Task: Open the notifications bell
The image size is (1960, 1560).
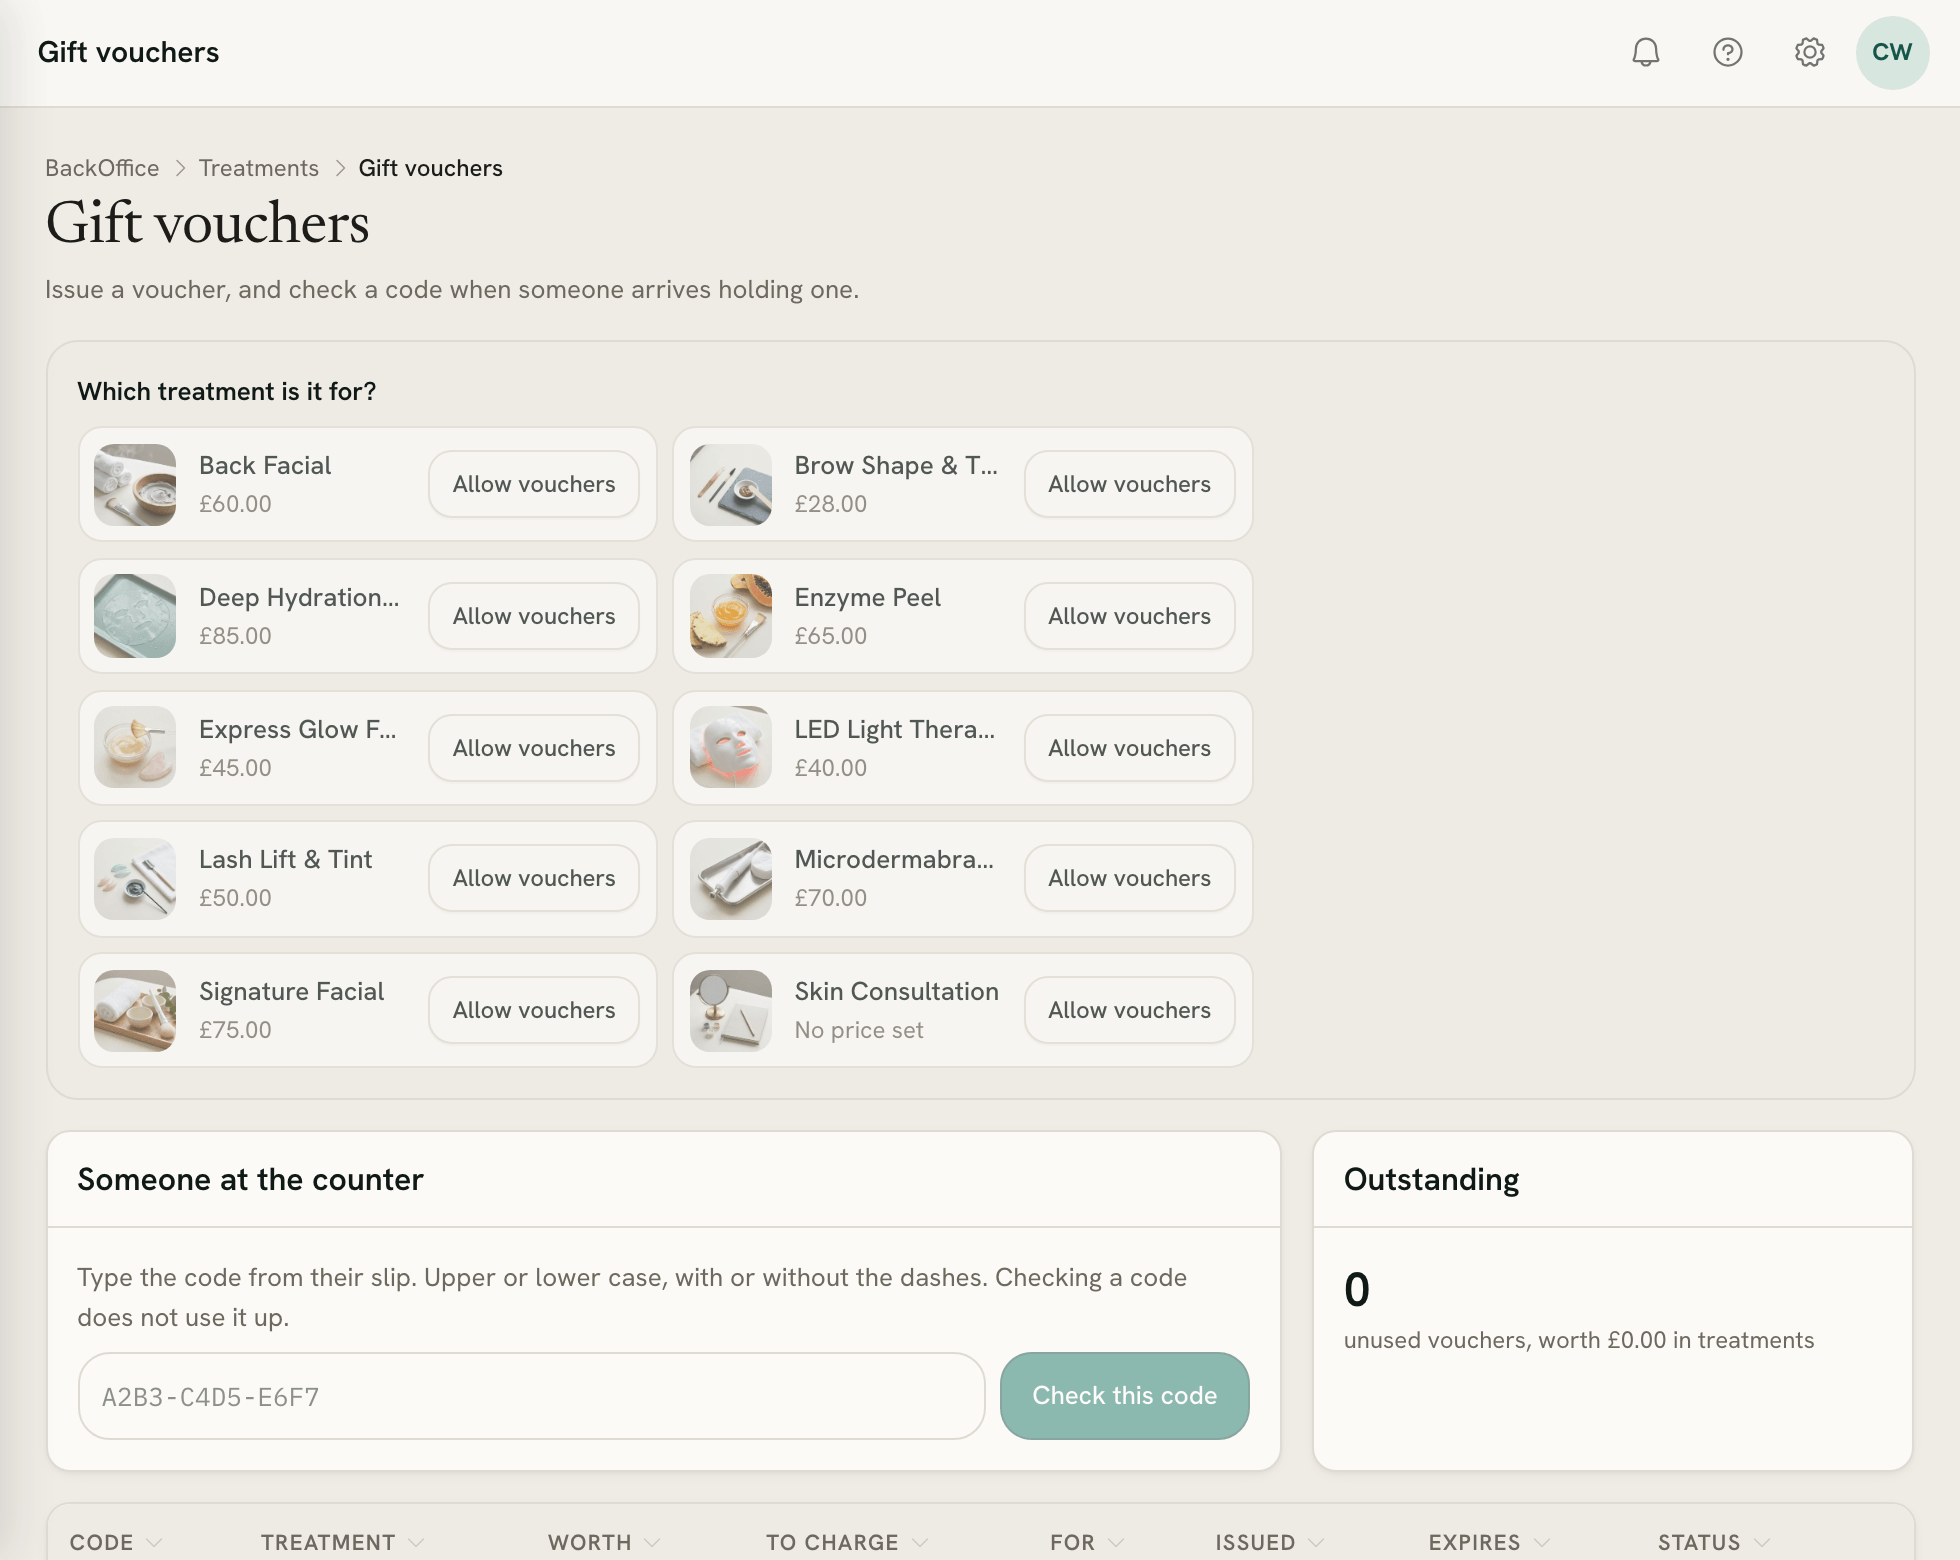Action: point(1645,52)
